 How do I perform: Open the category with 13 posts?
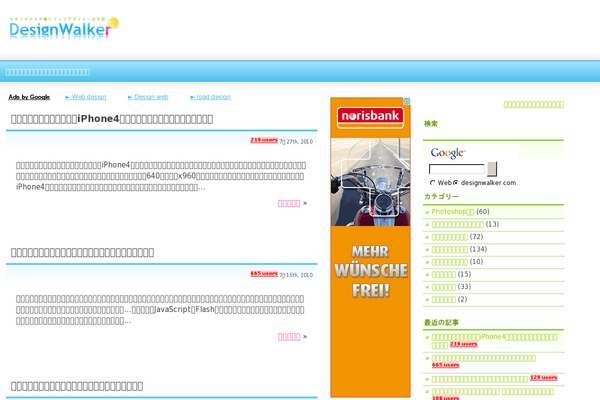[458, 224]
